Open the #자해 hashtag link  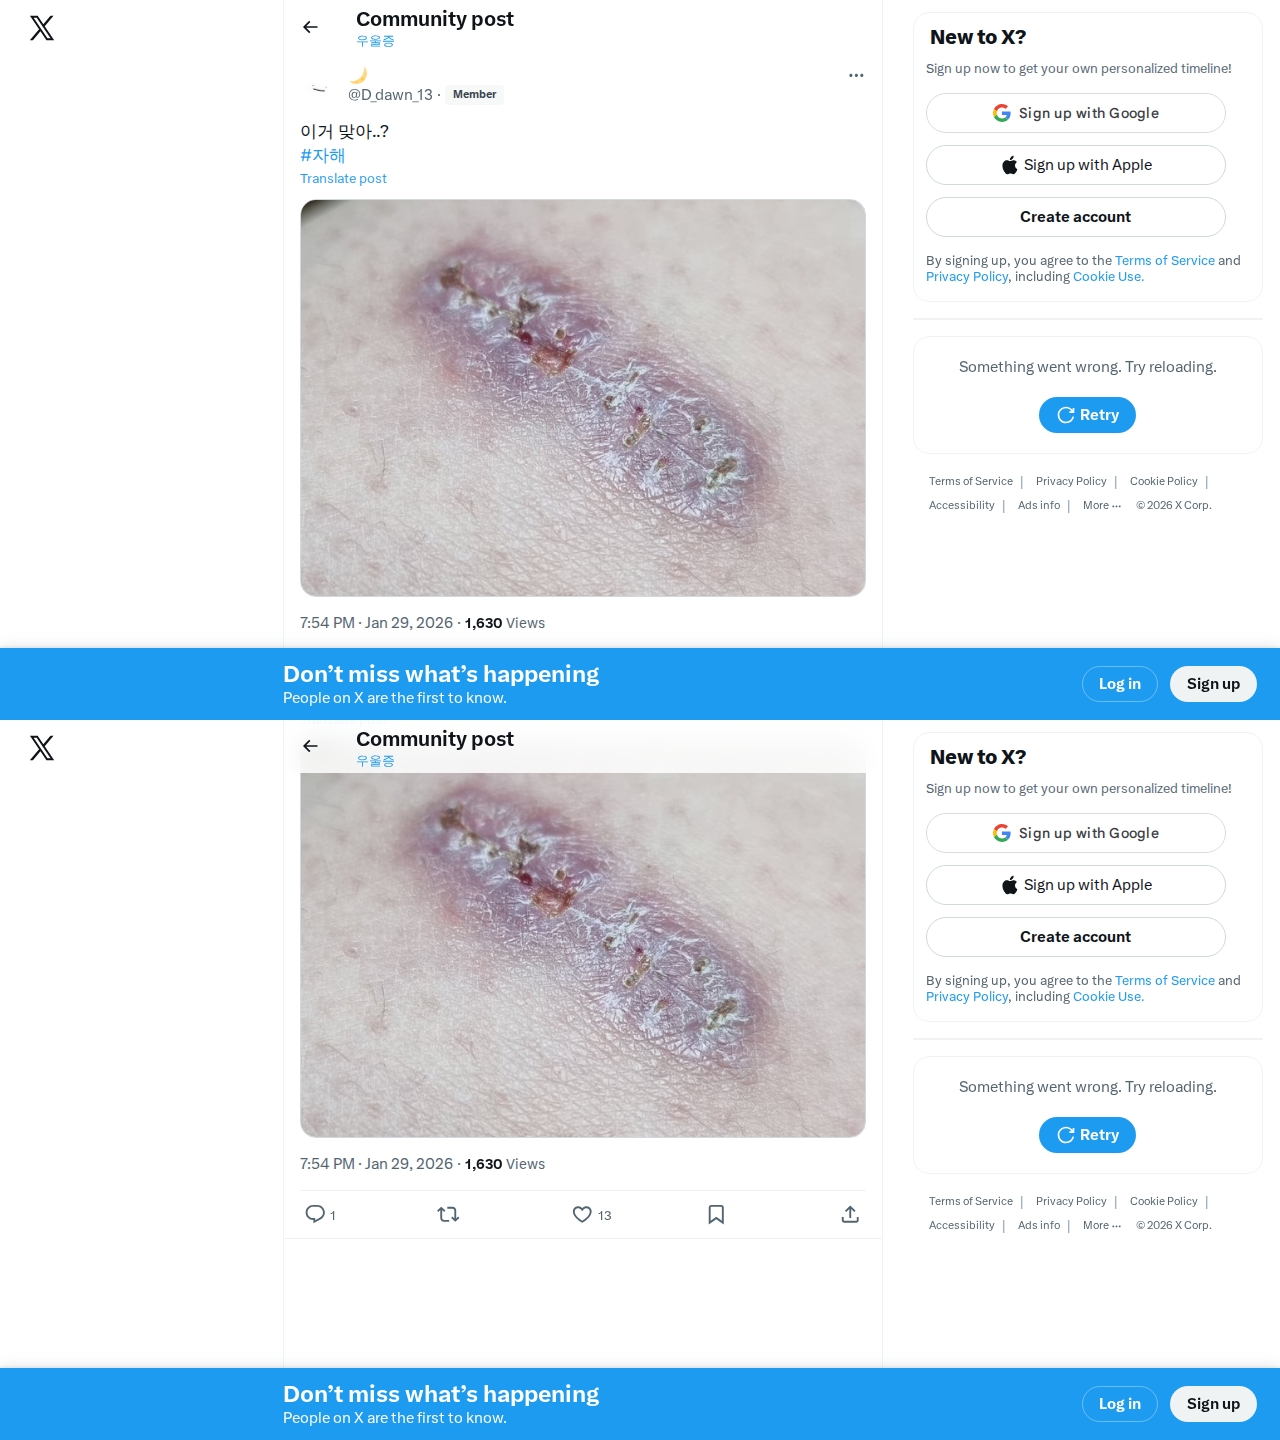(322, 155)
